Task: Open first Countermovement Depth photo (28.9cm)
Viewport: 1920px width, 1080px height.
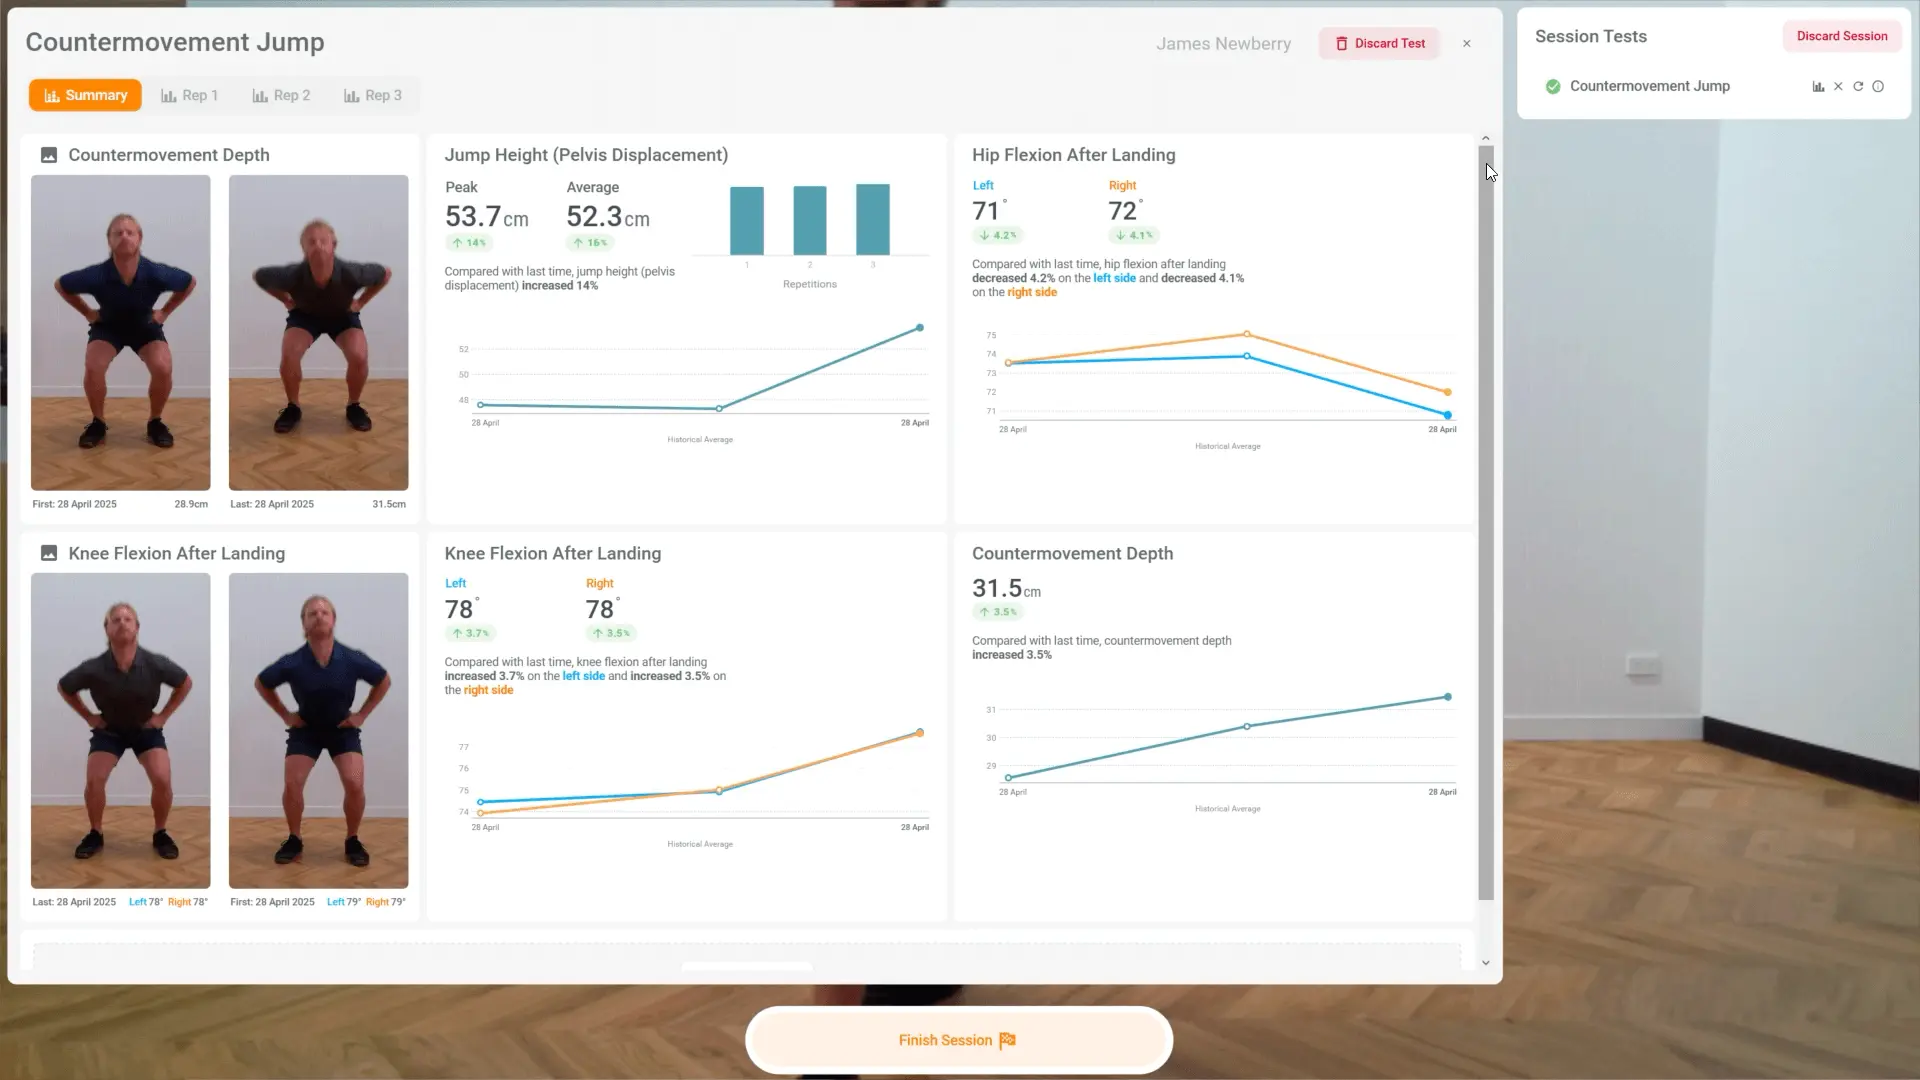Action: click(x=121, y=332)
